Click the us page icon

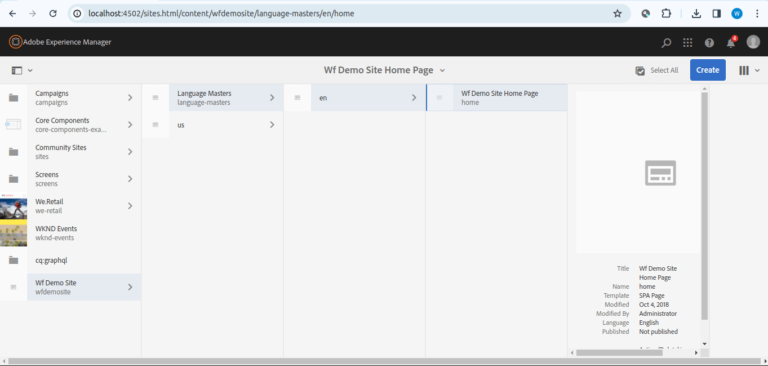155,125
